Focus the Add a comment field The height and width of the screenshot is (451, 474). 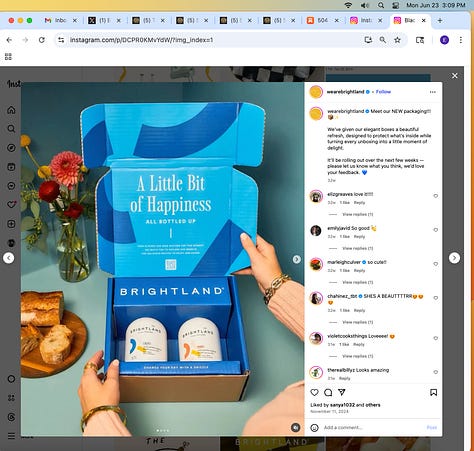point(373,427)
